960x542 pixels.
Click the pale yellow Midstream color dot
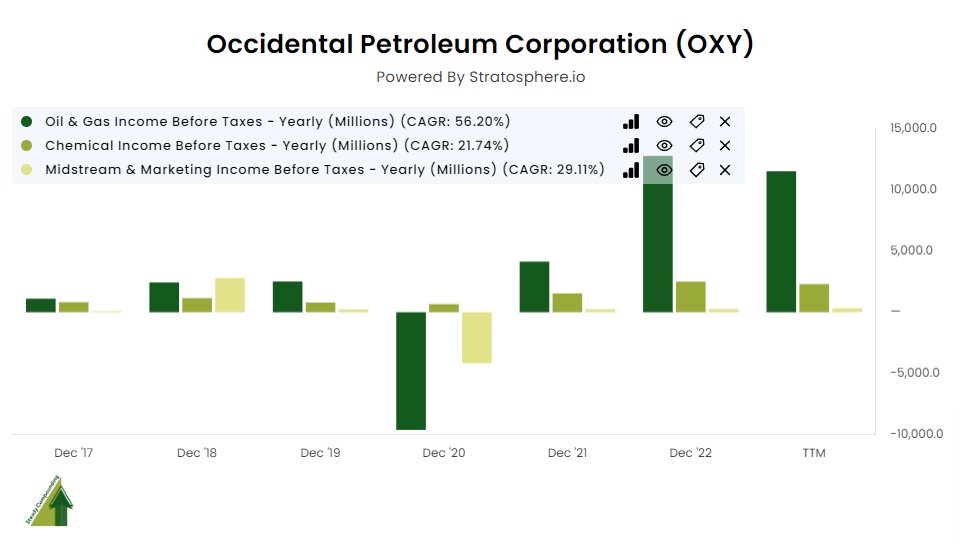pyautogui.click(x=26, y=169)
